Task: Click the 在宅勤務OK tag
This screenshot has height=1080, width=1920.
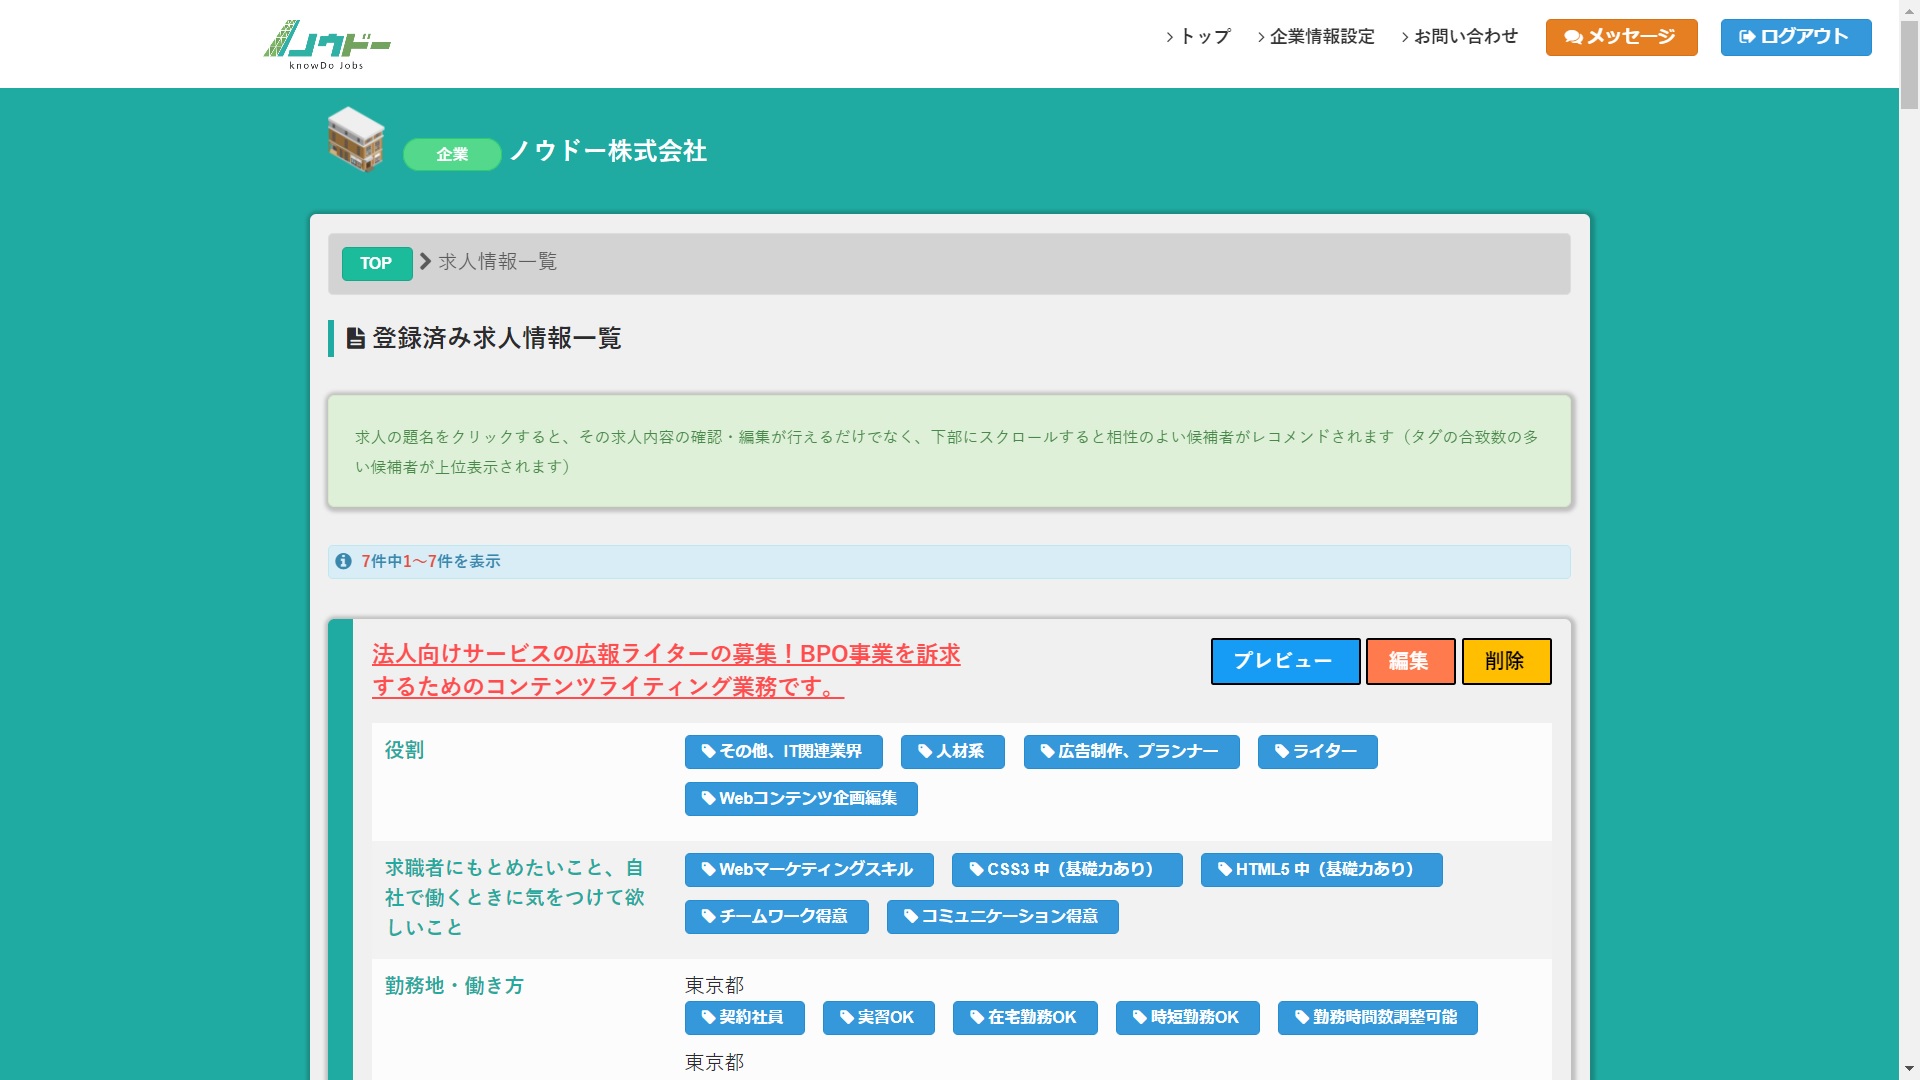Action: pyautogui.click(x=1025, y=1018)
